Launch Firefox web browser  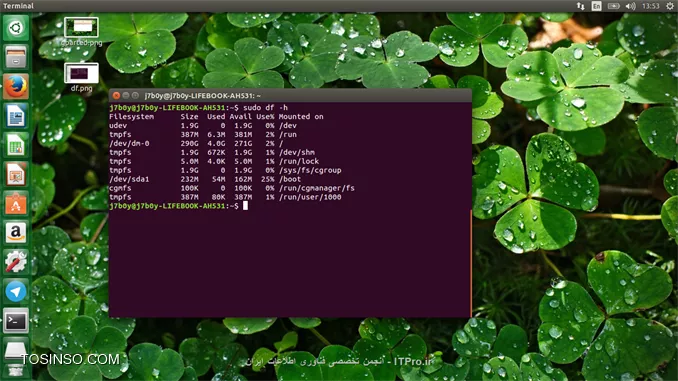[x=16, y=86]
